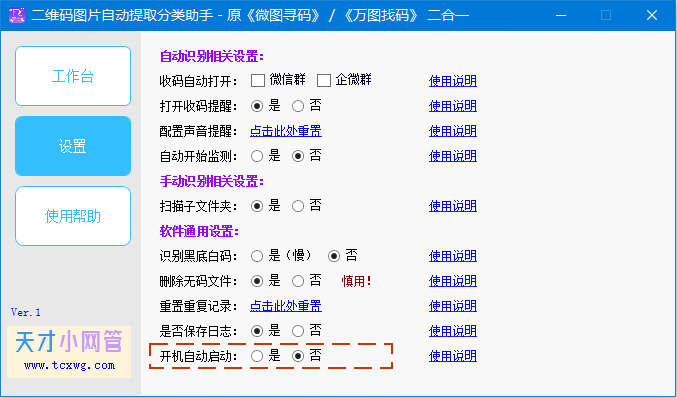677x398 pixels.
Task: Open 使用说明 for 配置声音提醒
Action: (453, 131)
